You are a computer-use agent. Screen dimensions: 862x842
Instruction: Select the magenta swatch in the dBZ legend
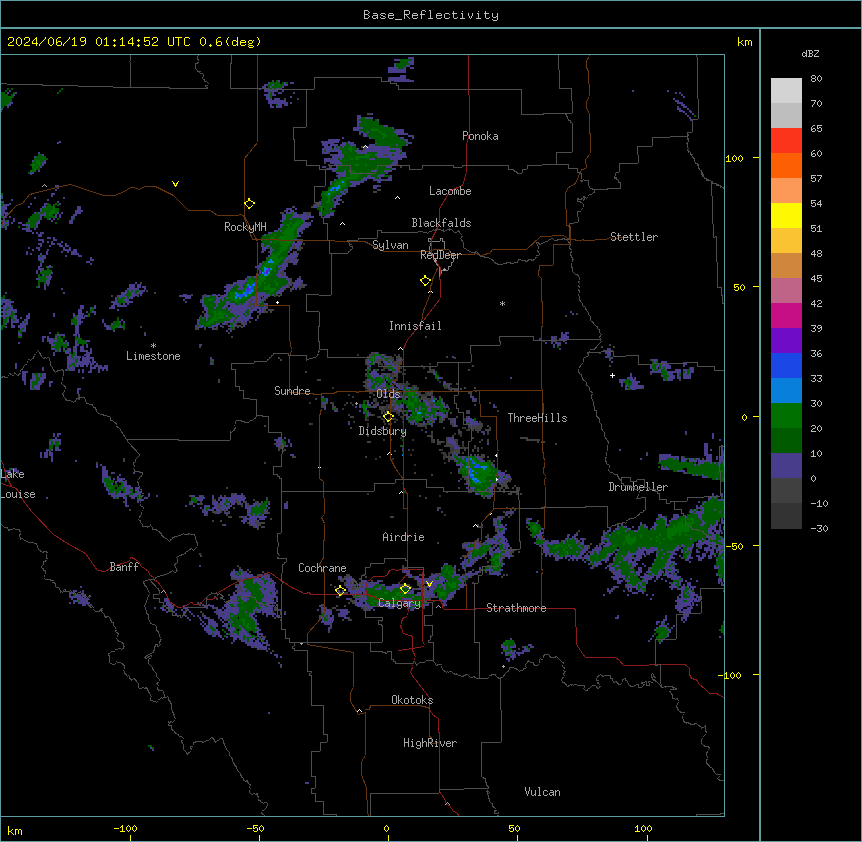pos(786,315)
